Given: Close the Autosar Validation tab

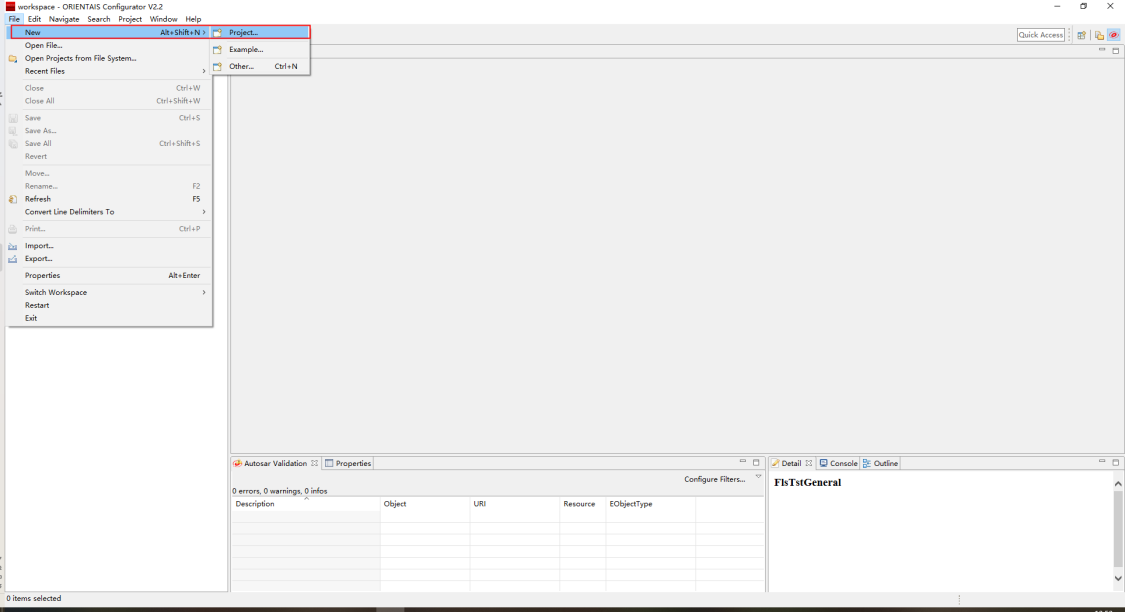Looking at the screenshot, I should [x=314, y=463].
